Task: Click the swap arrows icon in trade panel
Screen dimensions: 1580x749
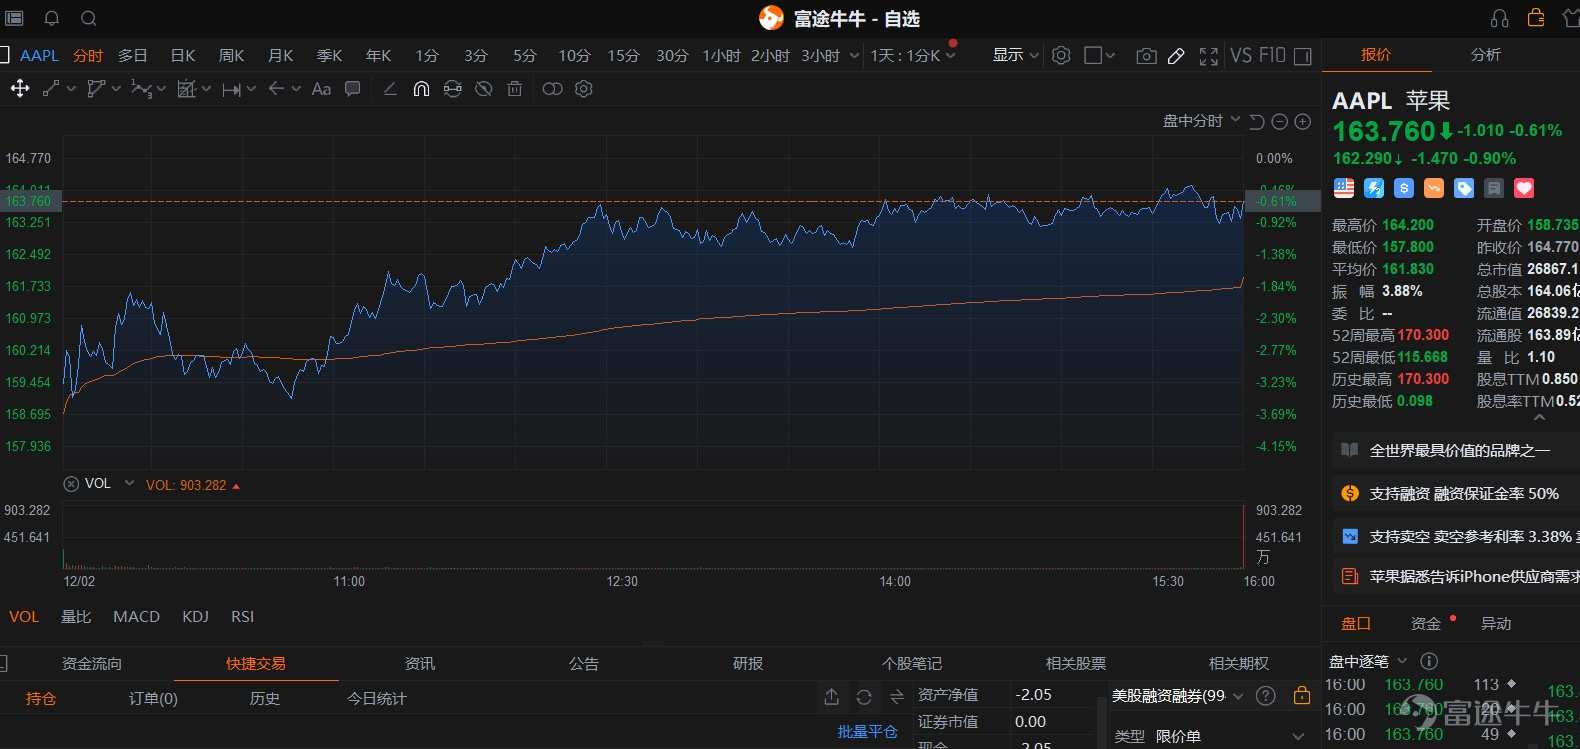Action: click(x=897, y=697)
